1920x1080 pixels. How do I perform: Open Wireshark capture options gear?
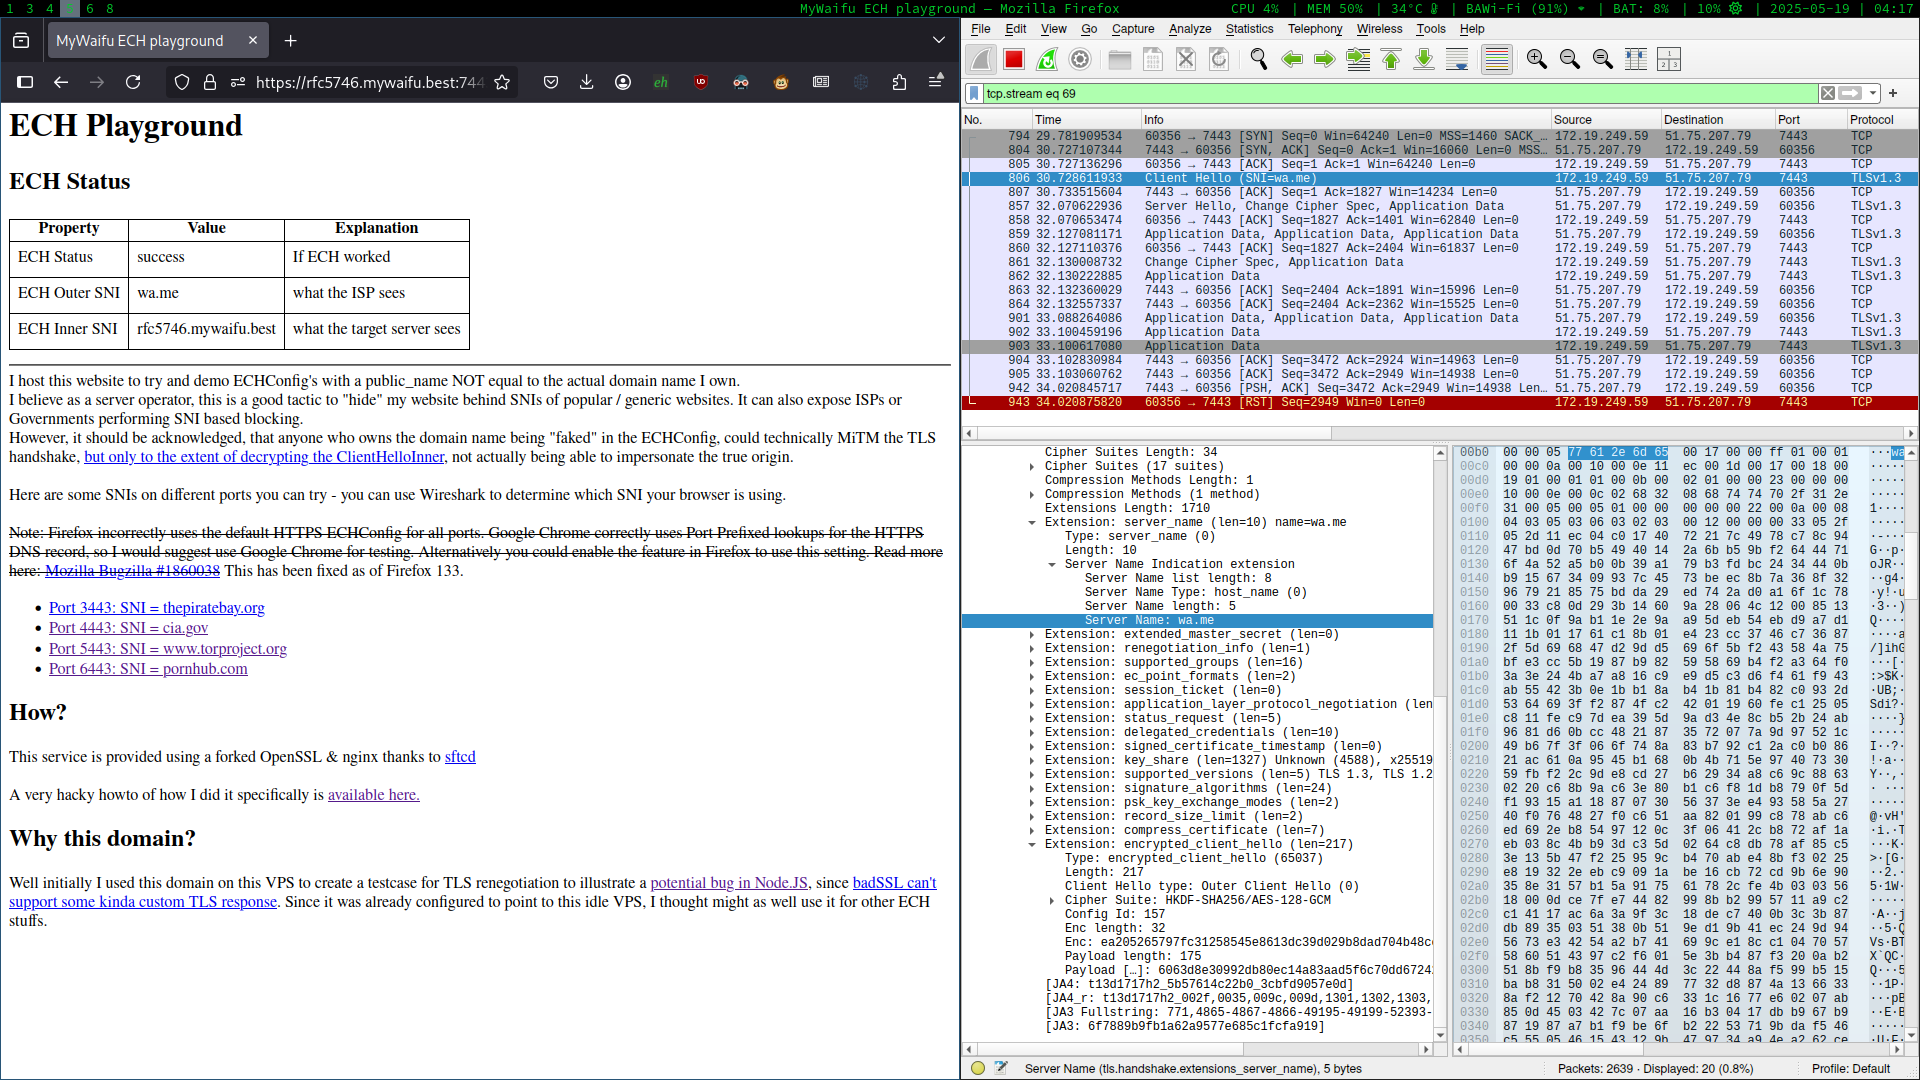coord(1080,60)
